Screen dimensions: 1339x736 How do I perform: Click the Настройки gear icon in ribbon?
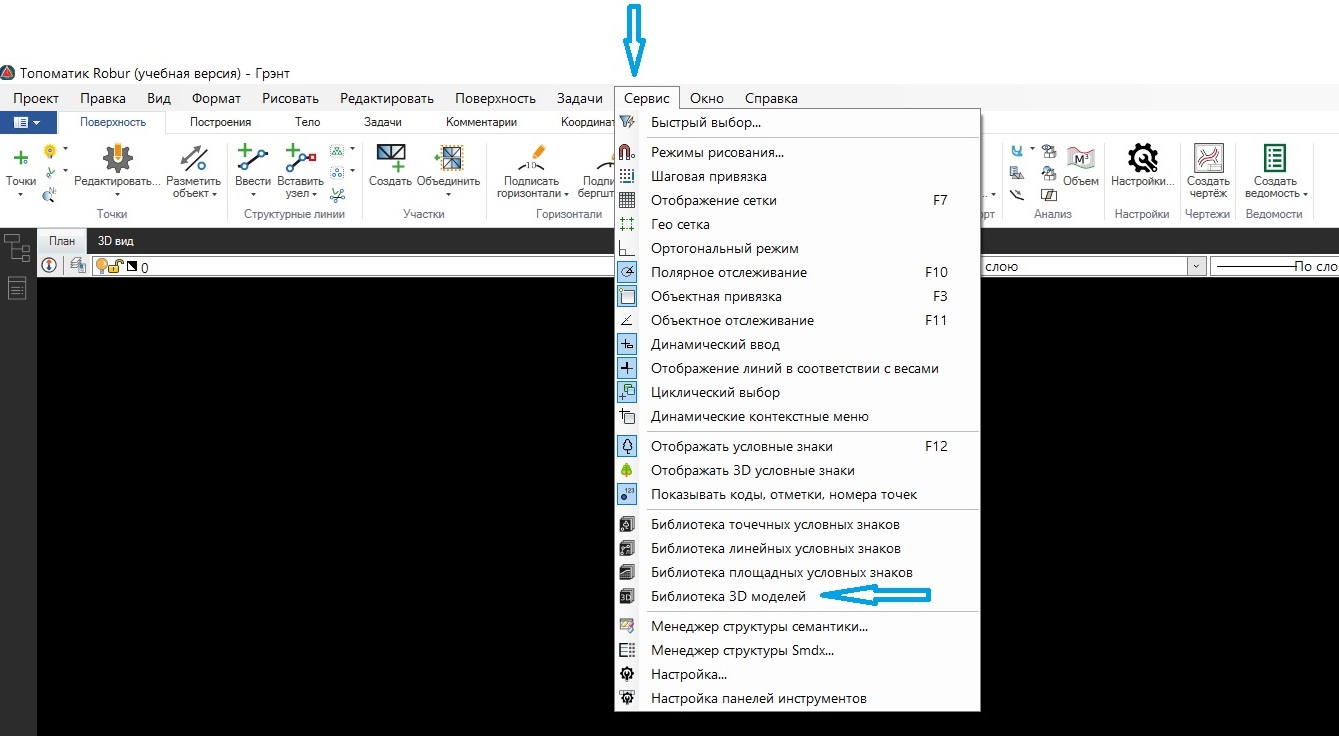[1142, 160]
